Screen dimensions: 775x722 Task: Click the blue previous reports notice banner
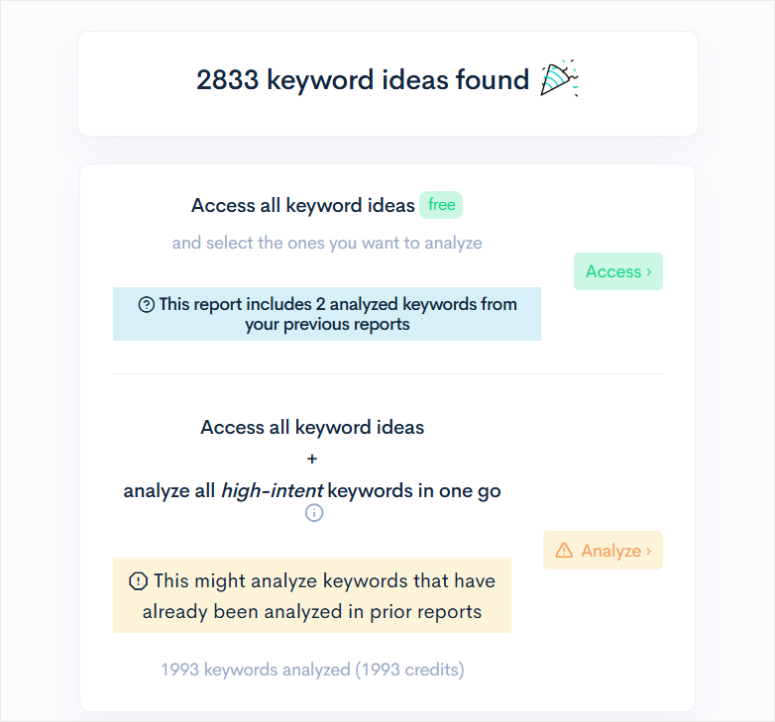click(327, 314)
